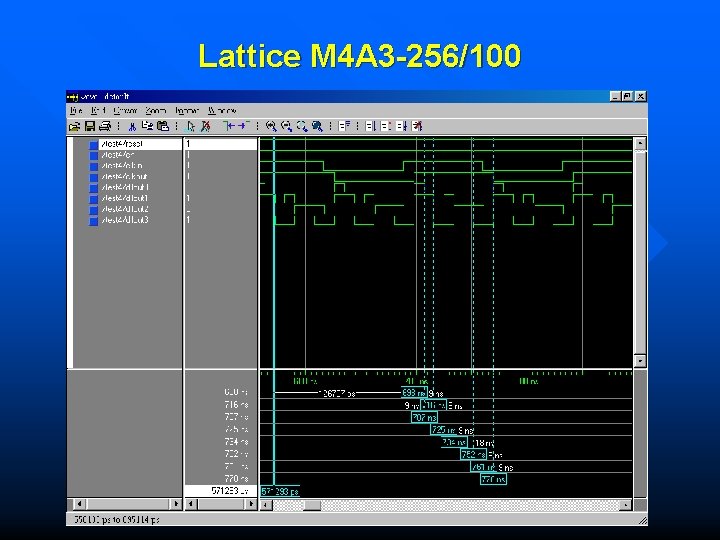Click the 770 ns entry in cursor list
This screenshot has width=720, height=540.
tap(236, 478)
